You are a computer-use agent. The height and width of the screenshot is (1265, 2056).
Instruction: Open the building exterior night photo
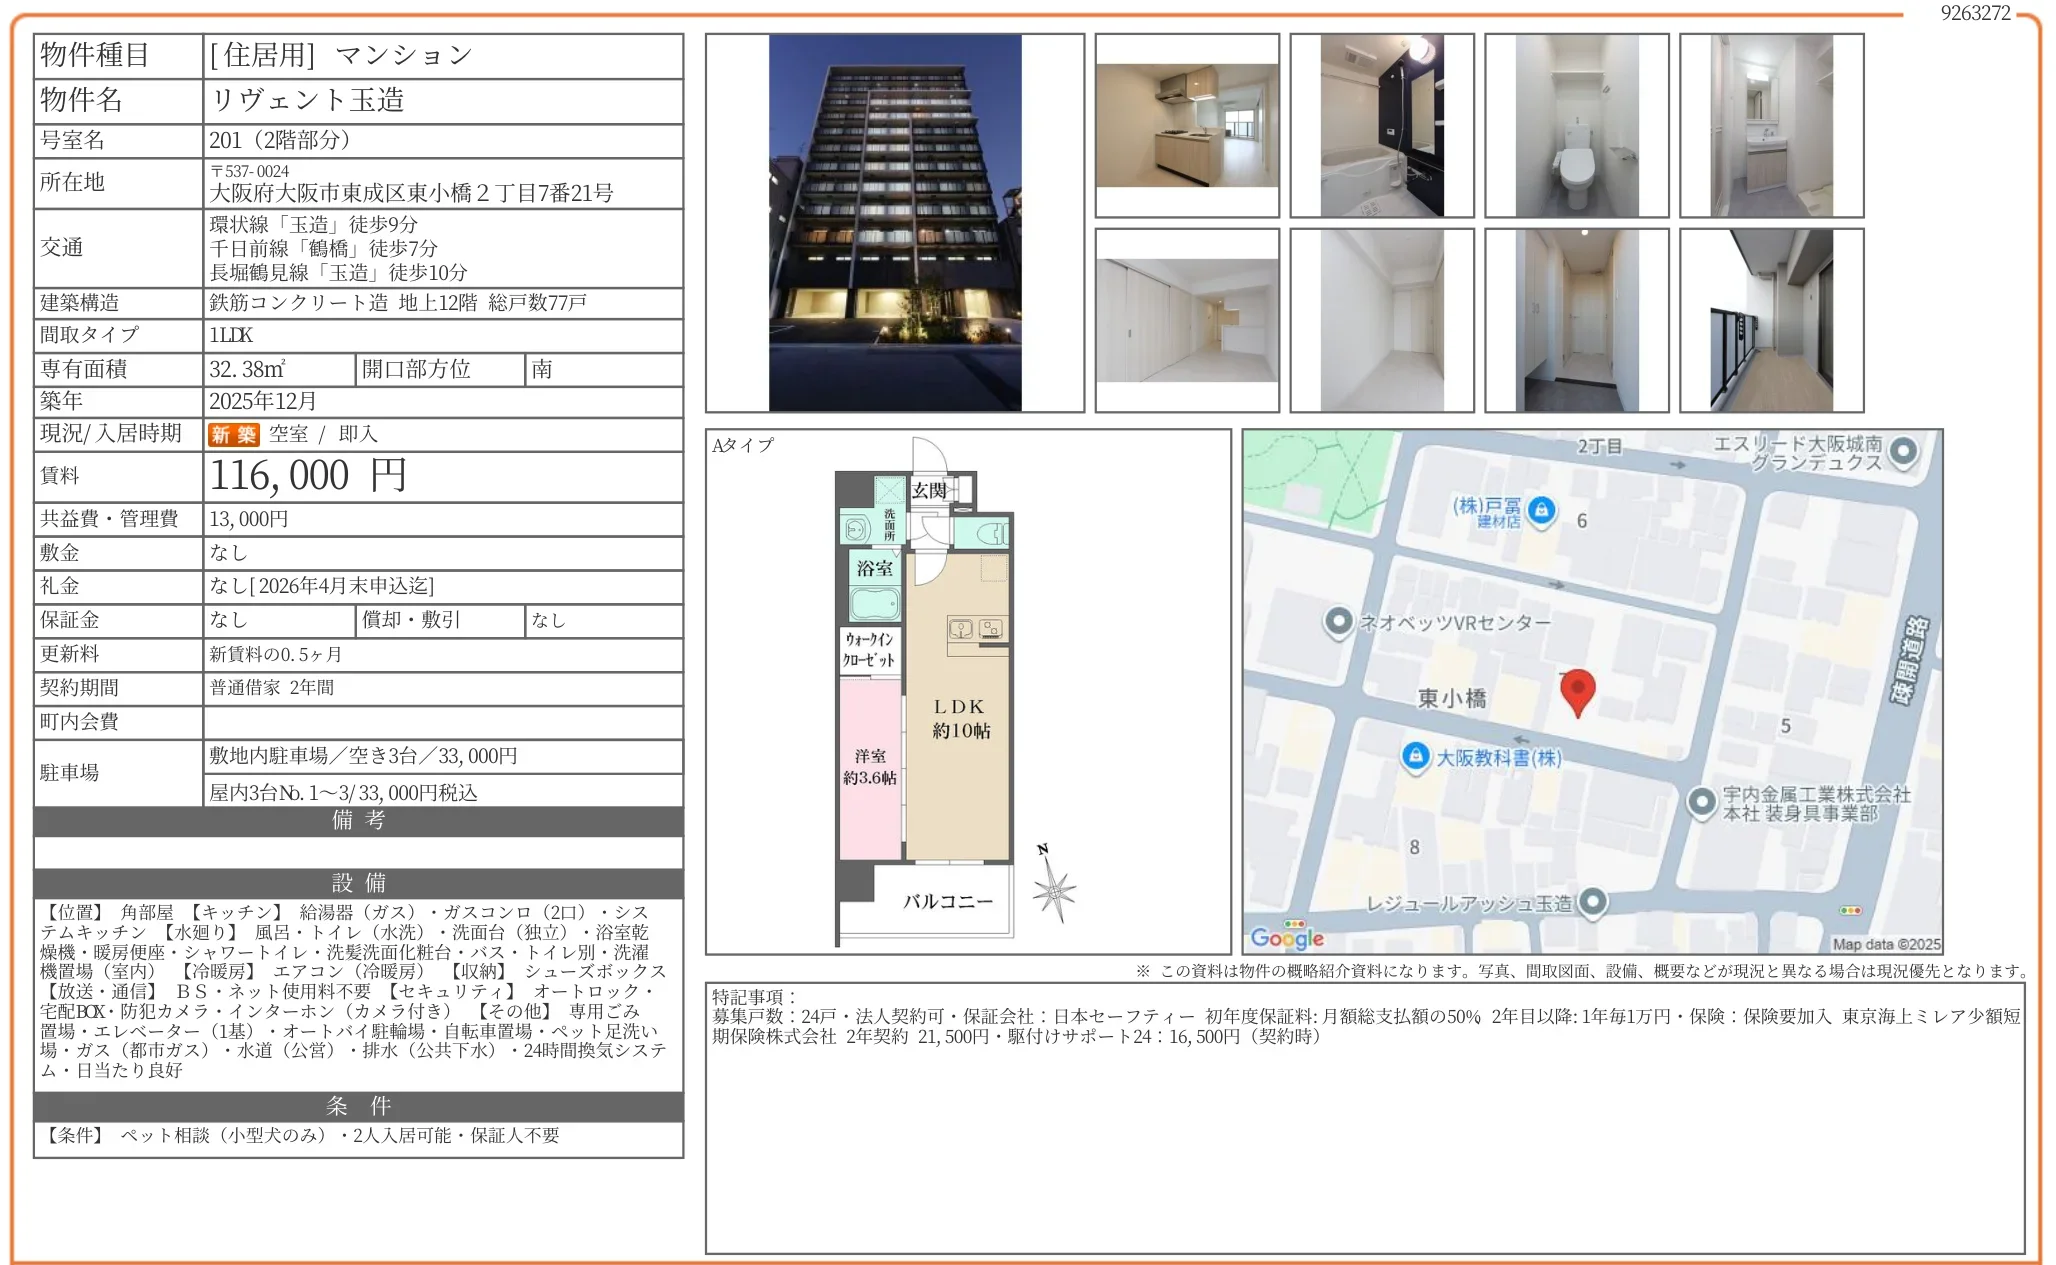[x=894, y=222]
